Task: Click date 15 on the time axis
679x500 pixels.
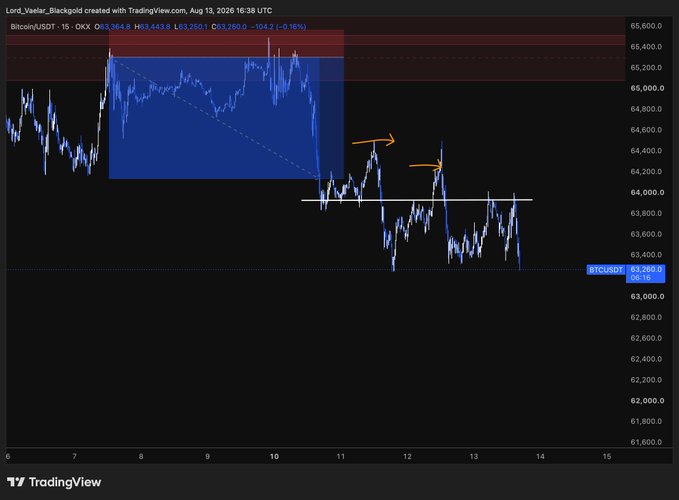Action: [607, 456]
